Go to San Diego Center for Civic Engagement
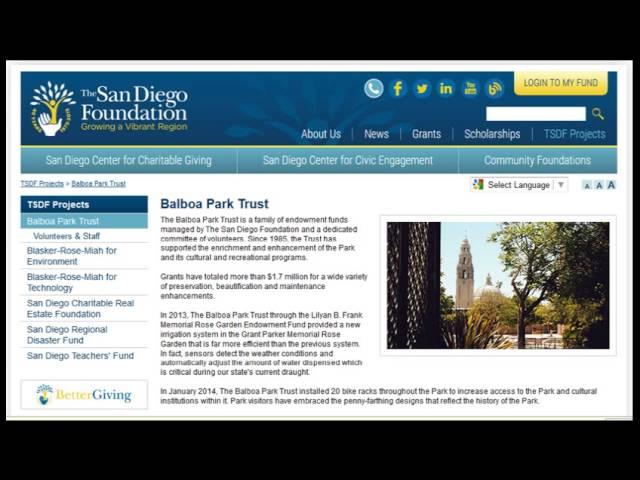 [348, 160]
